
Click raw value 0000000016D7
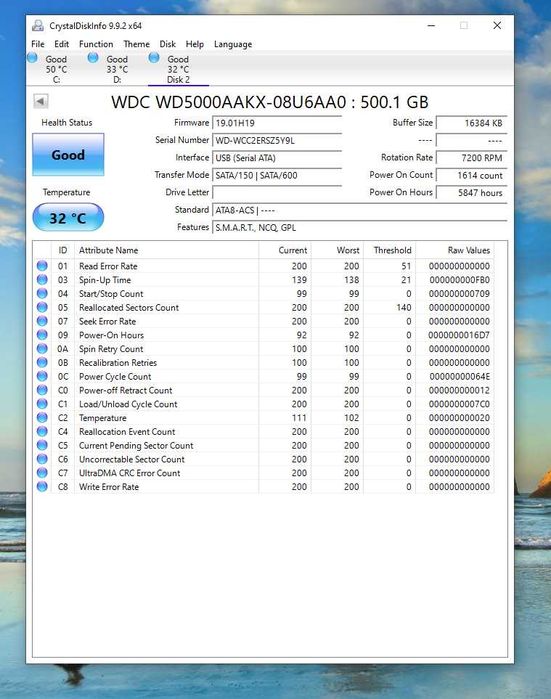[459, 335]
